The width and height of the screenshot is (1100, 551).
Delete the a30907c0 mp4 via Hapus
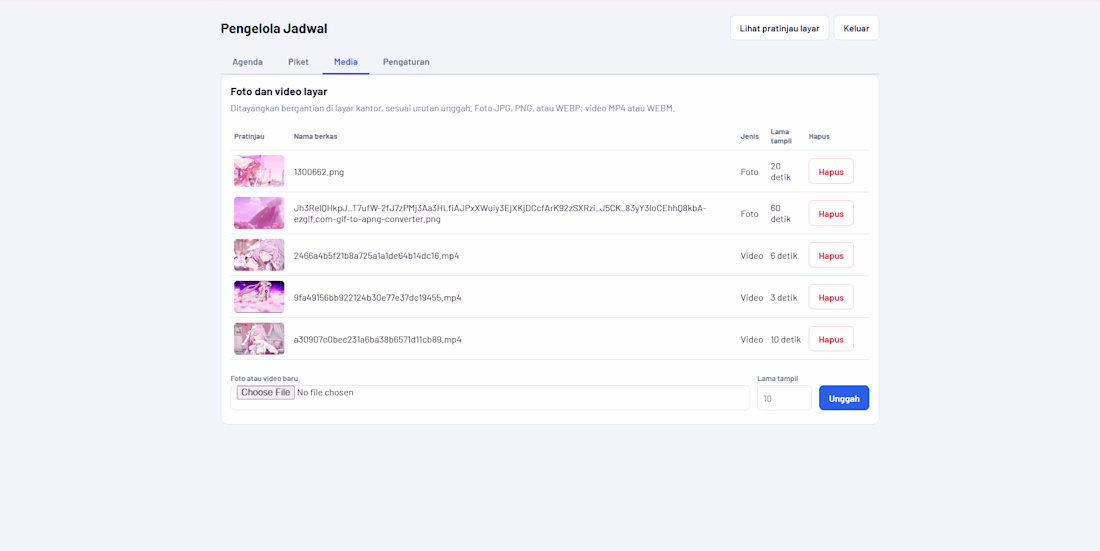831,339
